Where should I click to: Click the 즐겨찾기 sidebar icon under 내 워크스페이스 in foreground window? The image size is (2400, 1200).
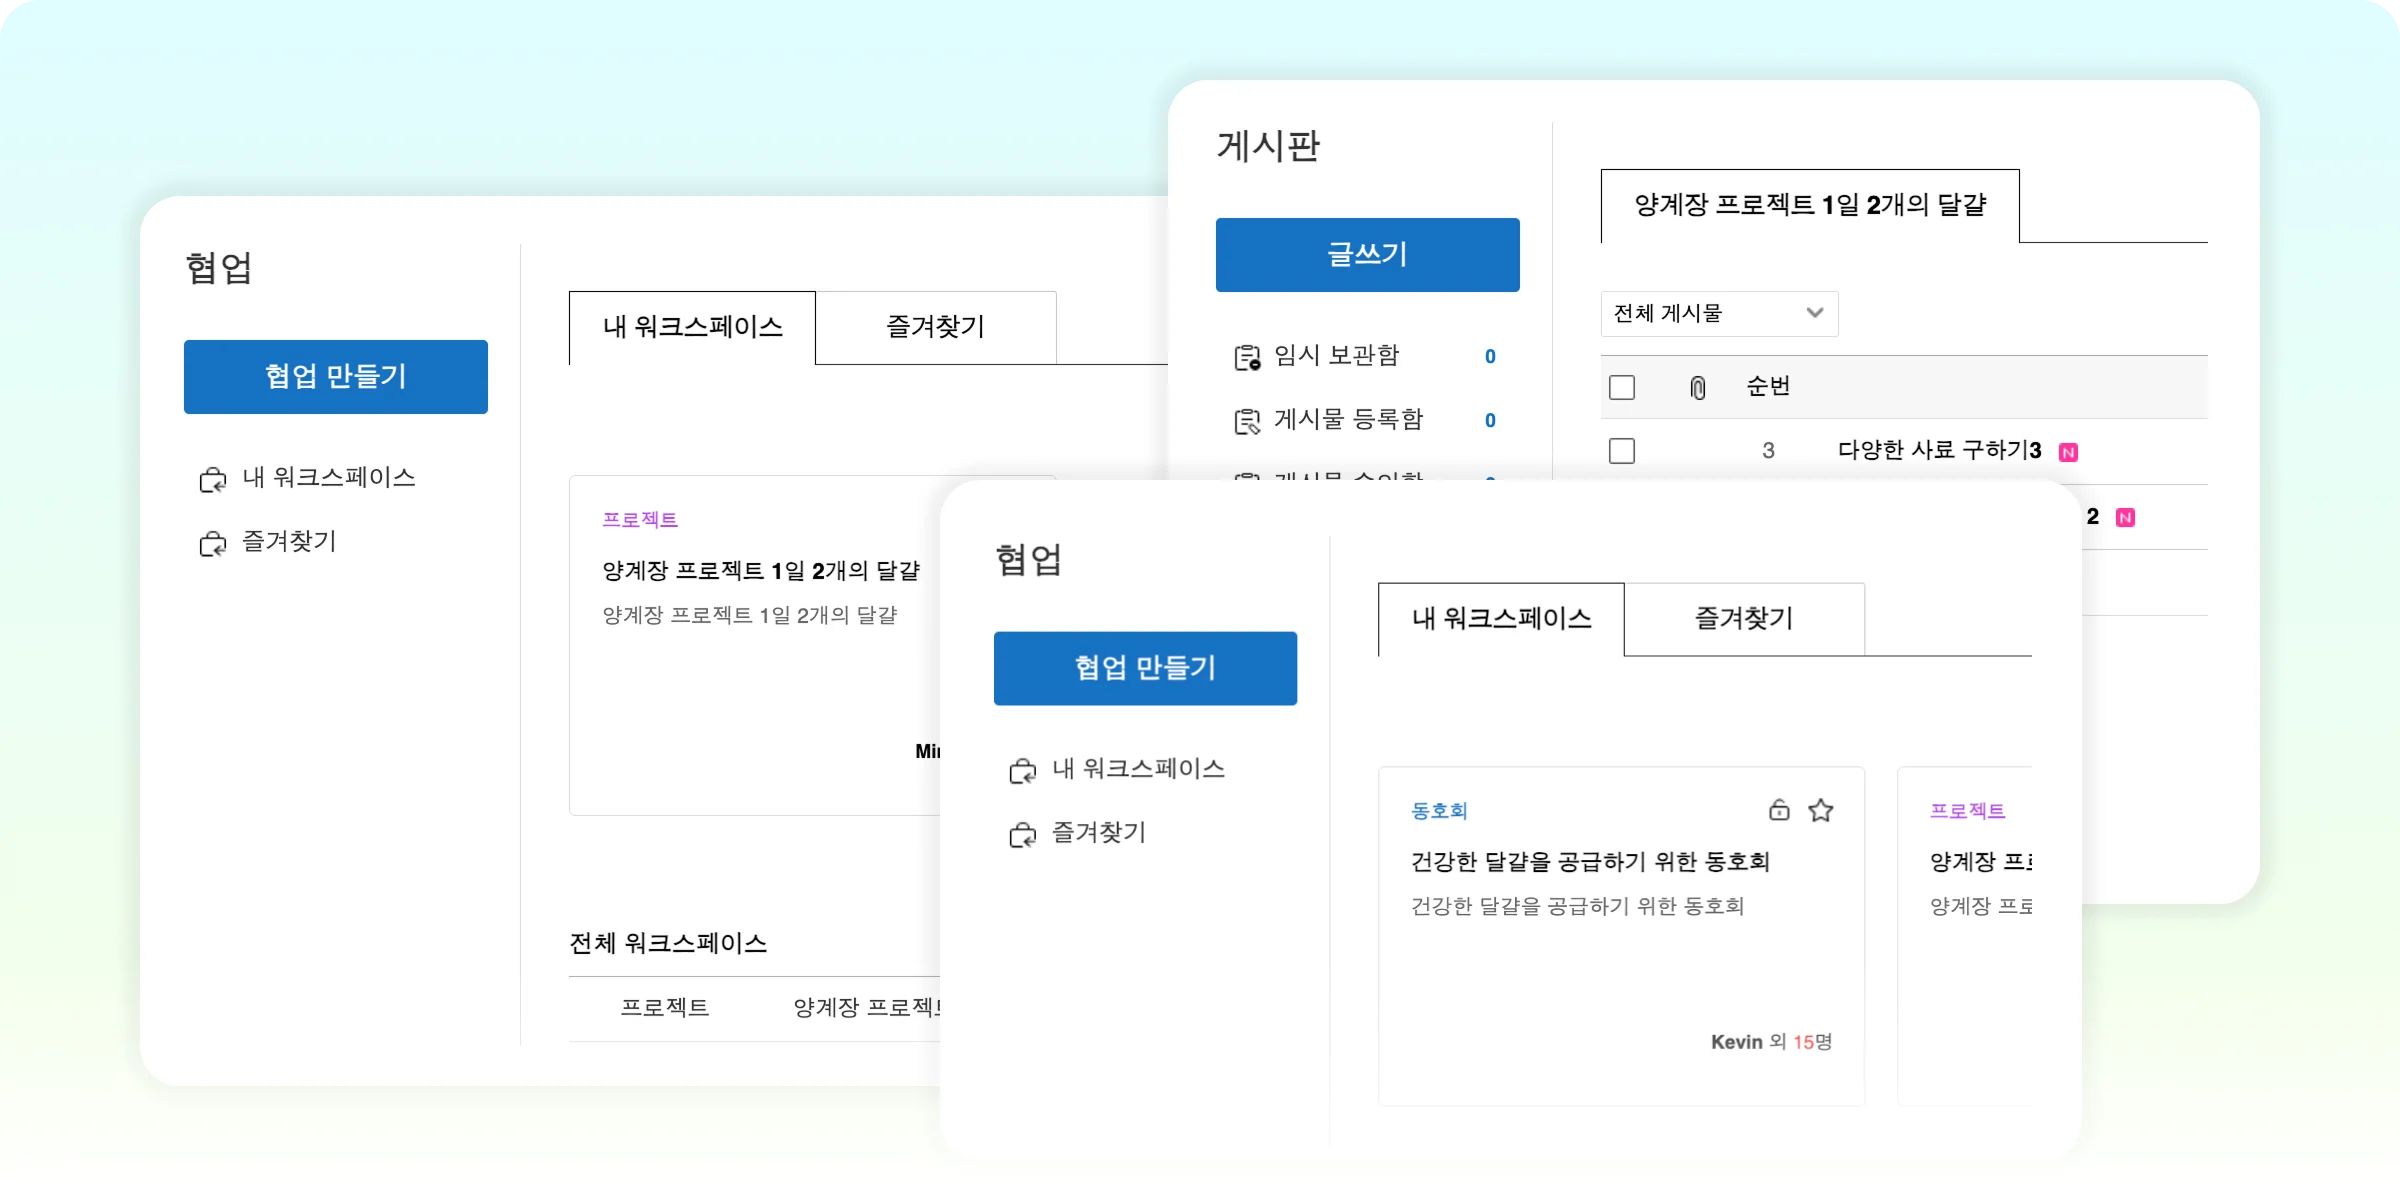[x=1022, y=834]
